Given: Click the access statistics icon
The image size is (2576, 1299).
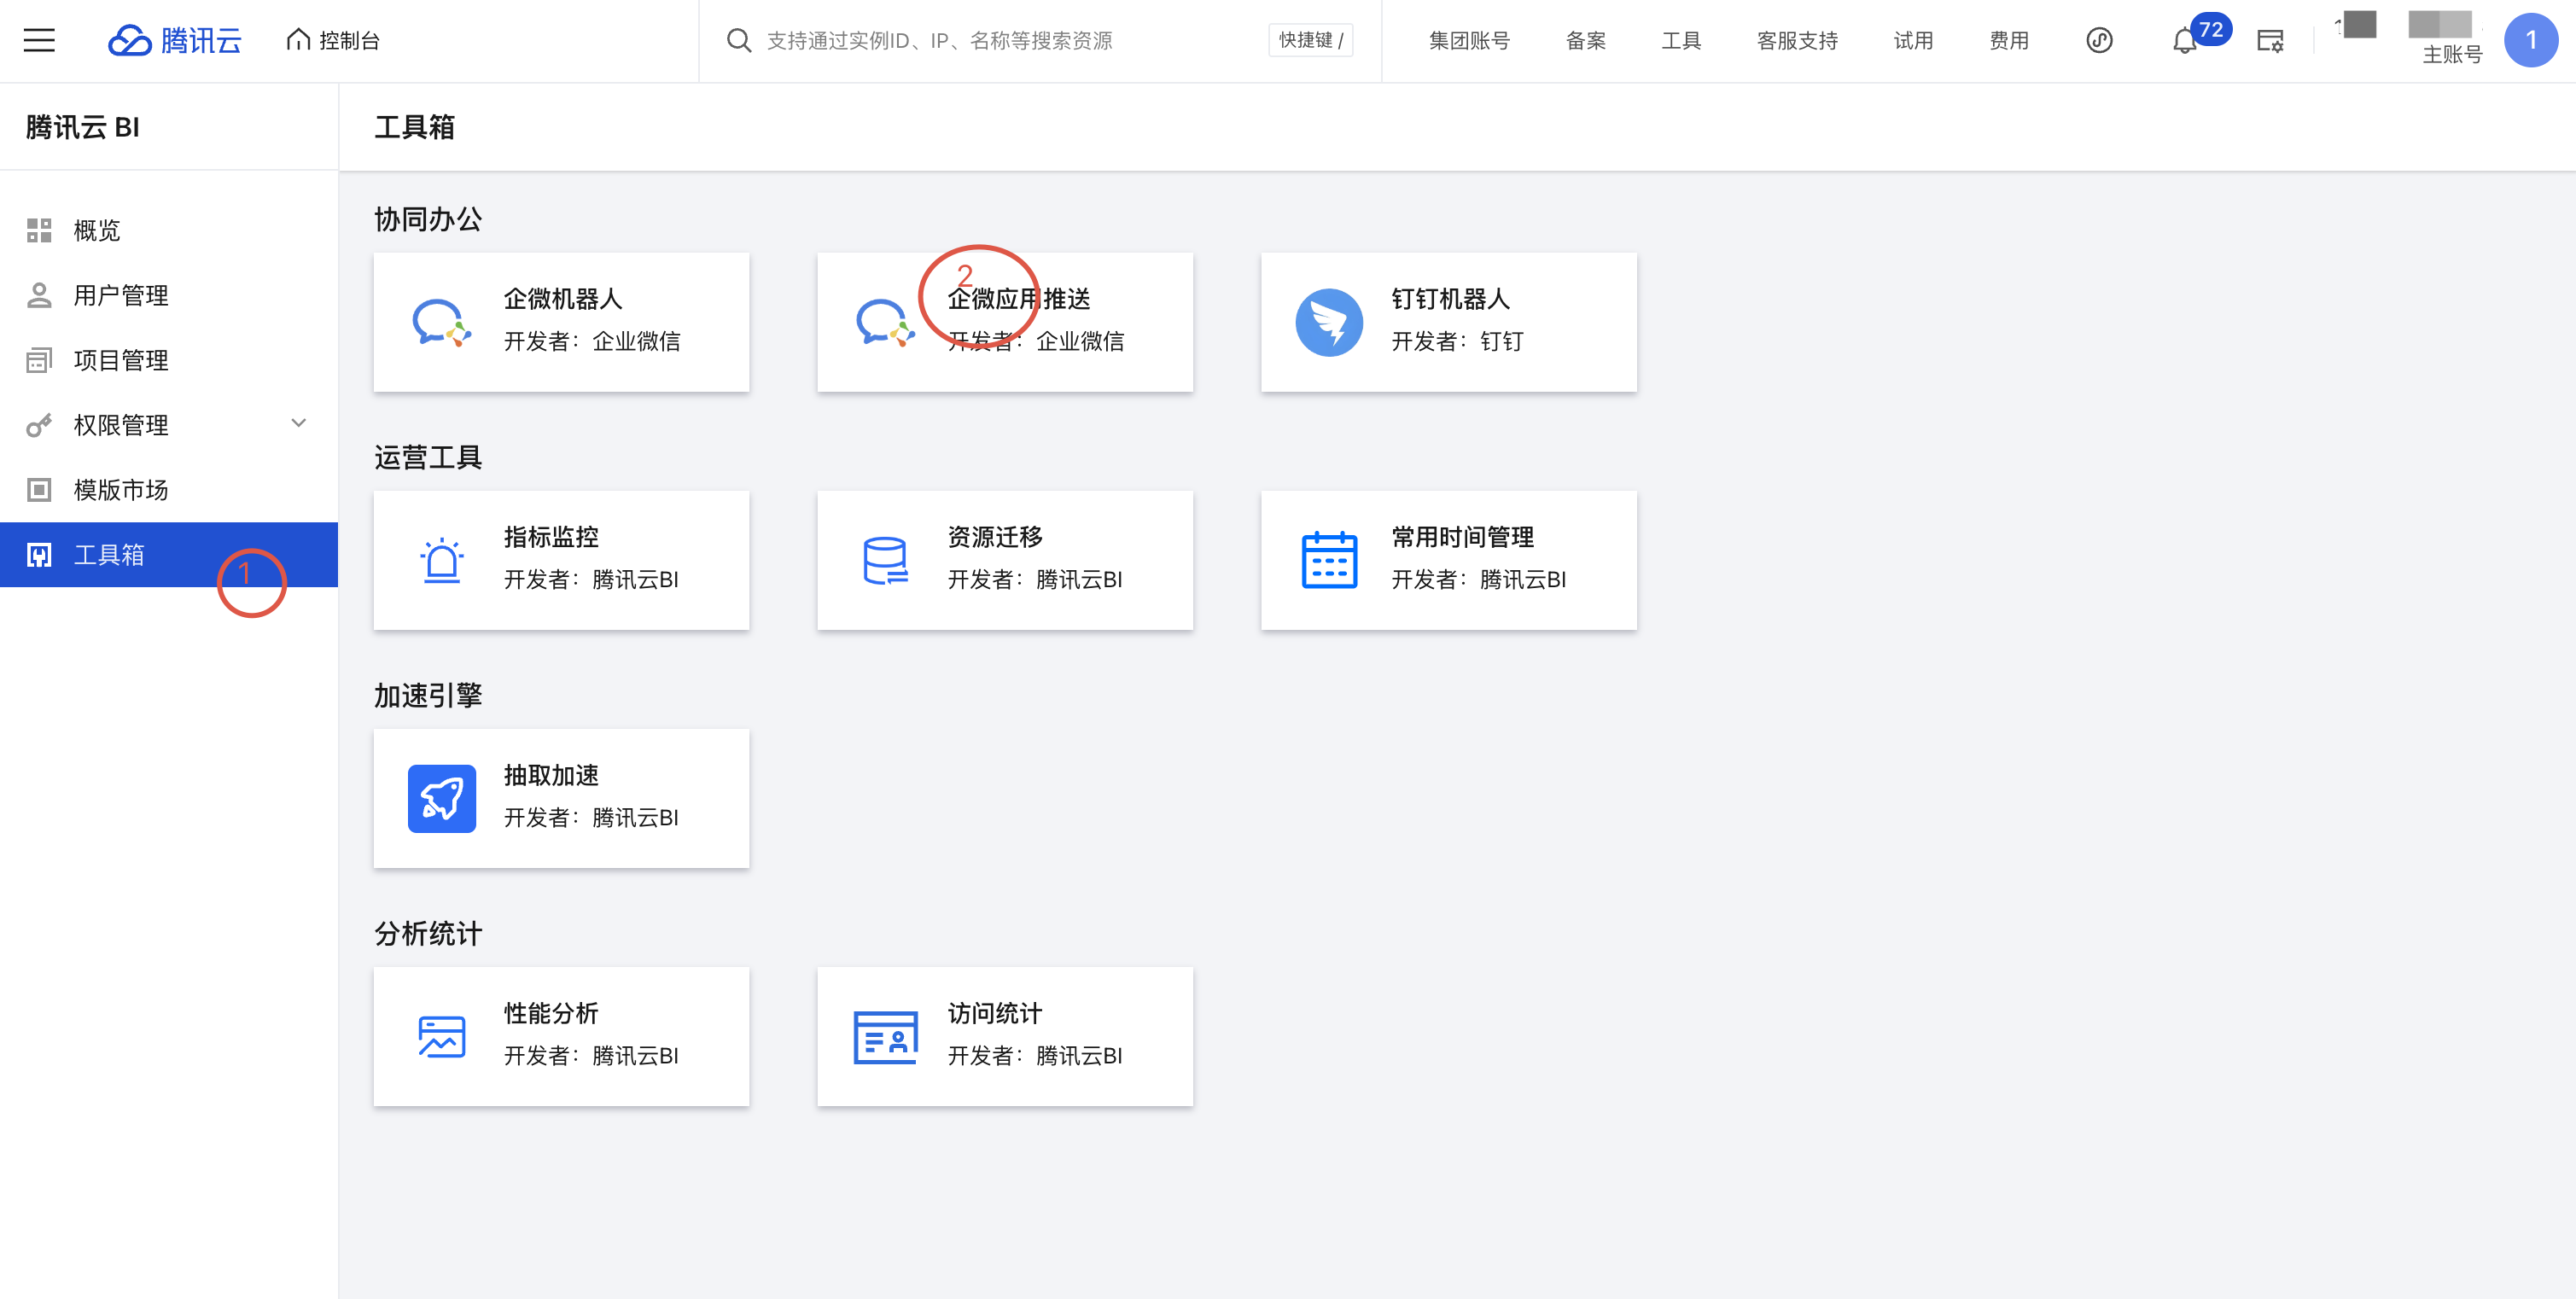Looking at the screenshot, I should click(884, 1036).
